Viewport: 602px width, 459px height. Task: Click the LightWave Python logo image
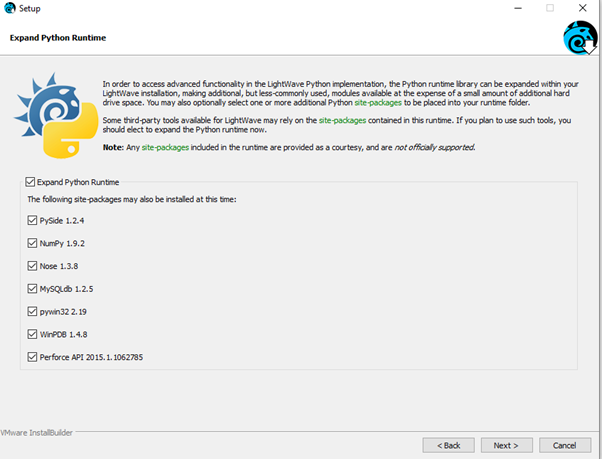pos(56,115)
